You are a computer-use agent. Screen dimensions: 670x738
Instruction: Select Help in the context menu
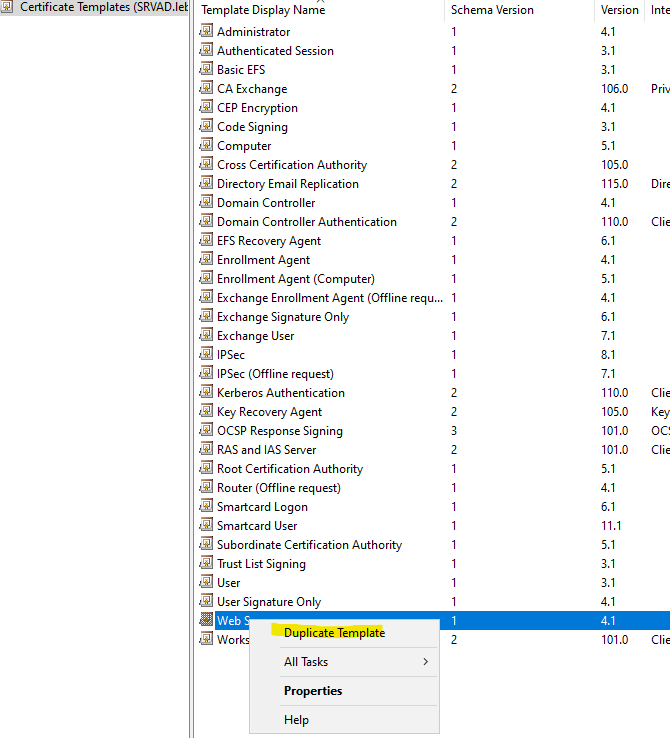click(296, 720)
